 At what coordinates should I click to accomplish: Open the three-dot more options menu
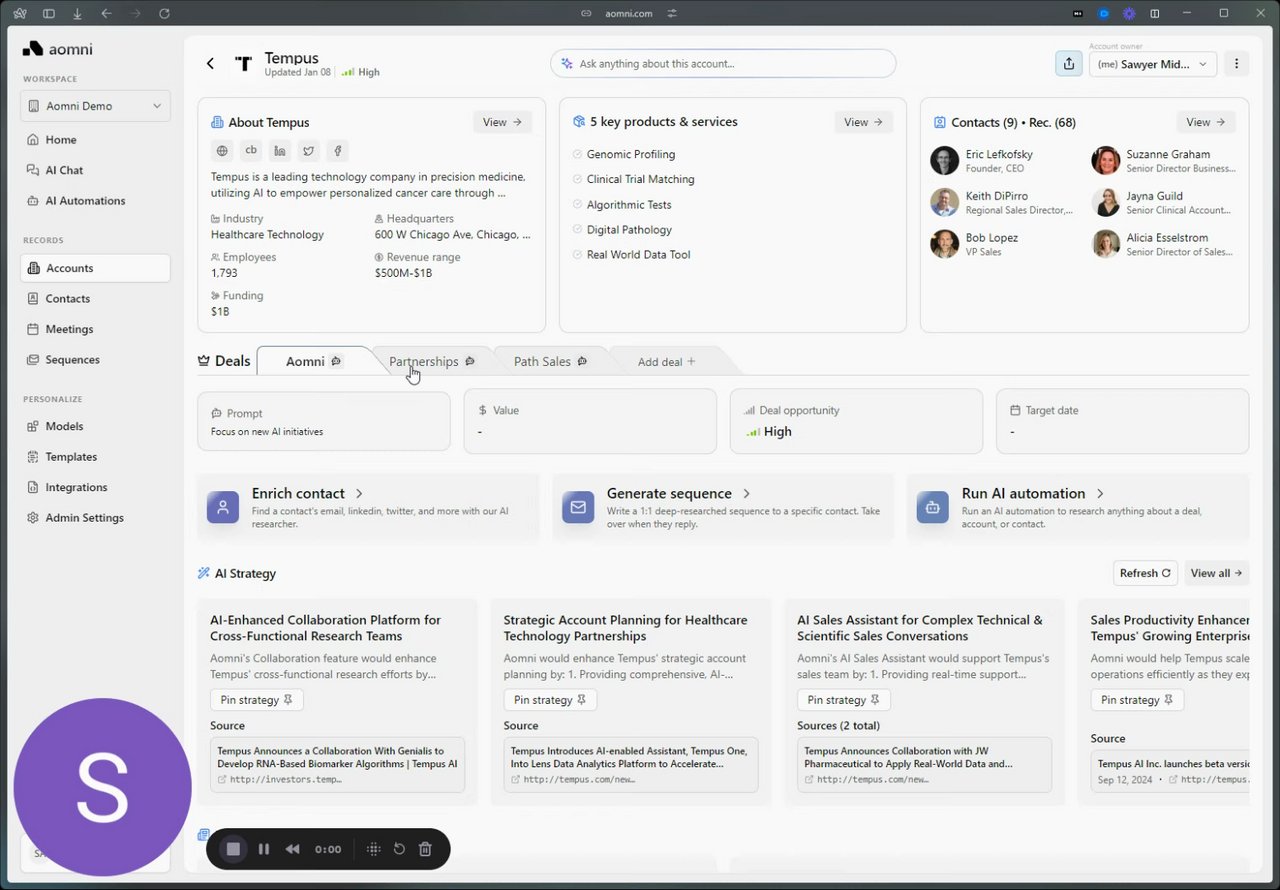pyautogui.click(x=1236, y=63)
